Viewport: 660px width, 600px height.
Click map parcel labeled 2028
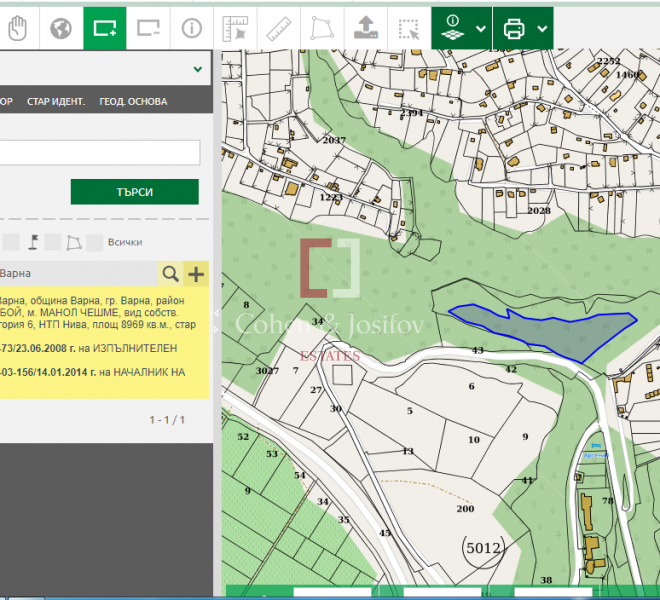[x=539, y=211]
